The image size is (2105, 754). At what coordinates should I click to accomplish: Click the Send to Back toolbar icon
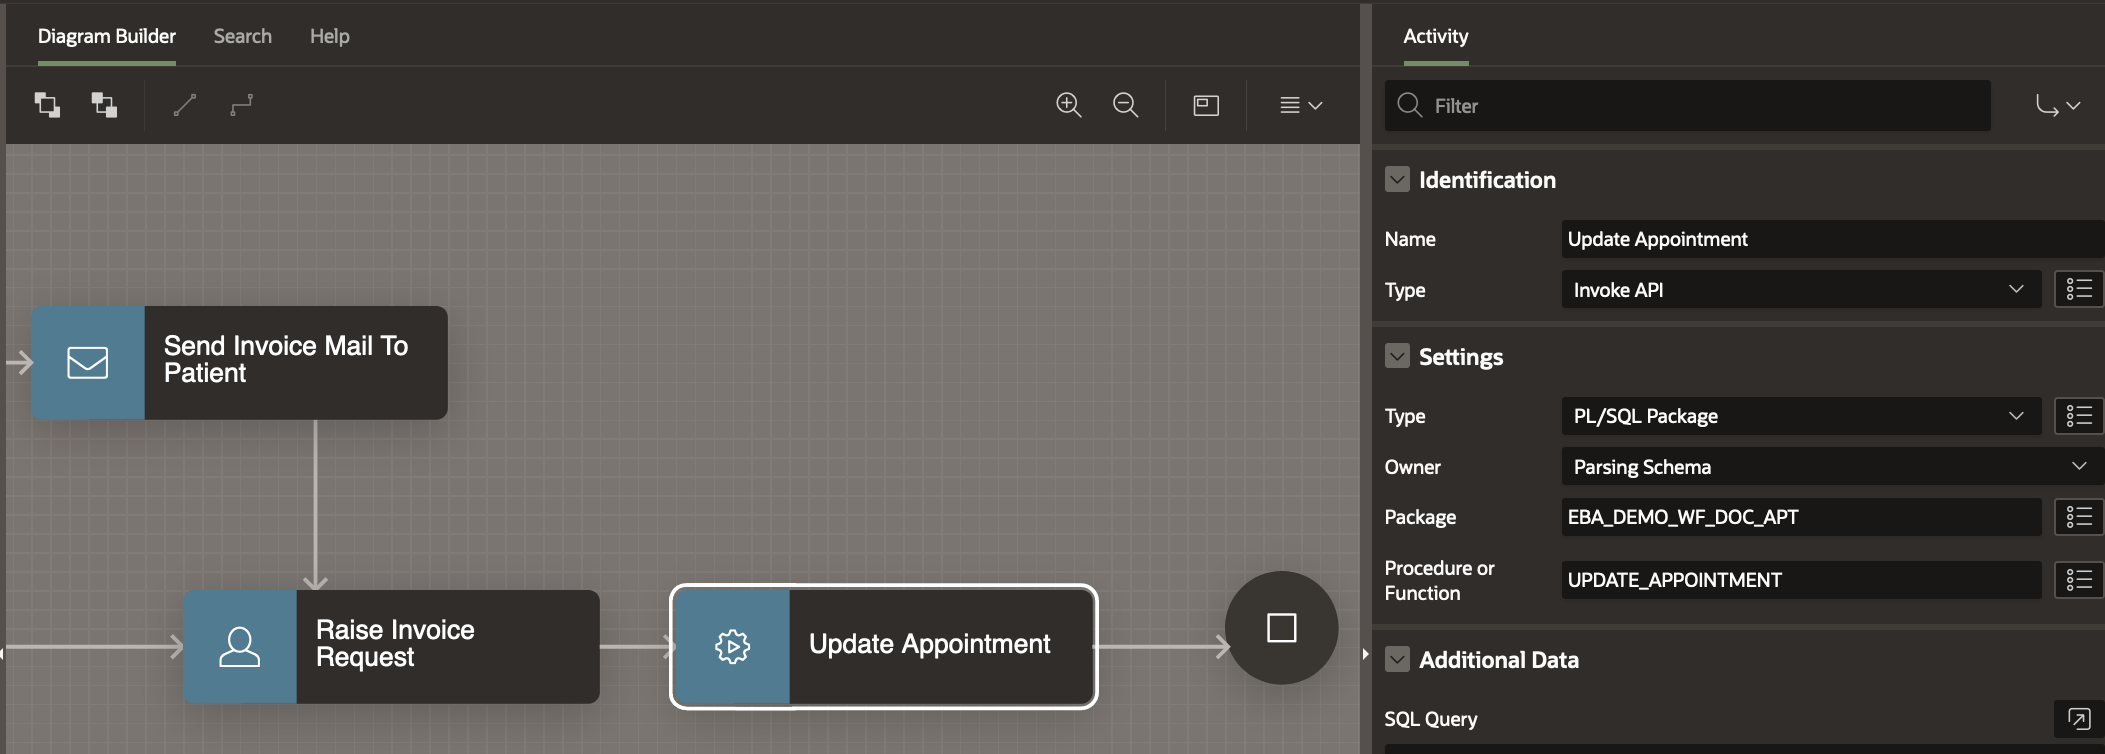pyautogui.click(x=104, y=105)
